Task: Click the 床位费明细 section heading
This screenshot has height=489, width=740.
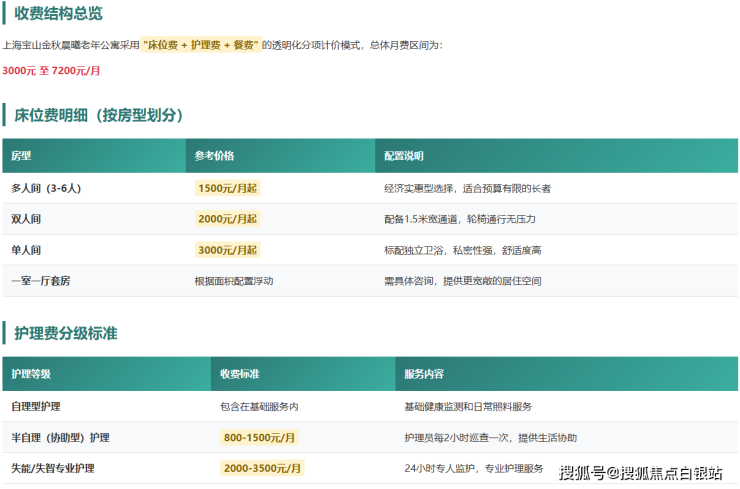Action: 98,115
